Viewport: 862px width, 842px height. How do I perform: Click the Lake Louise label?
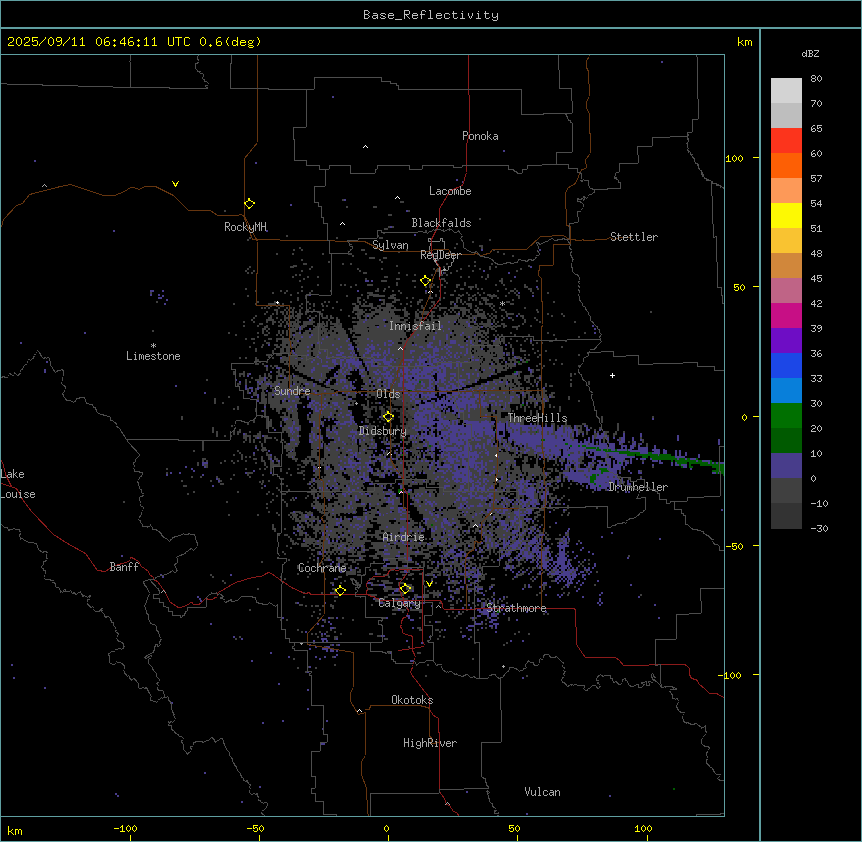pos(16,484)
